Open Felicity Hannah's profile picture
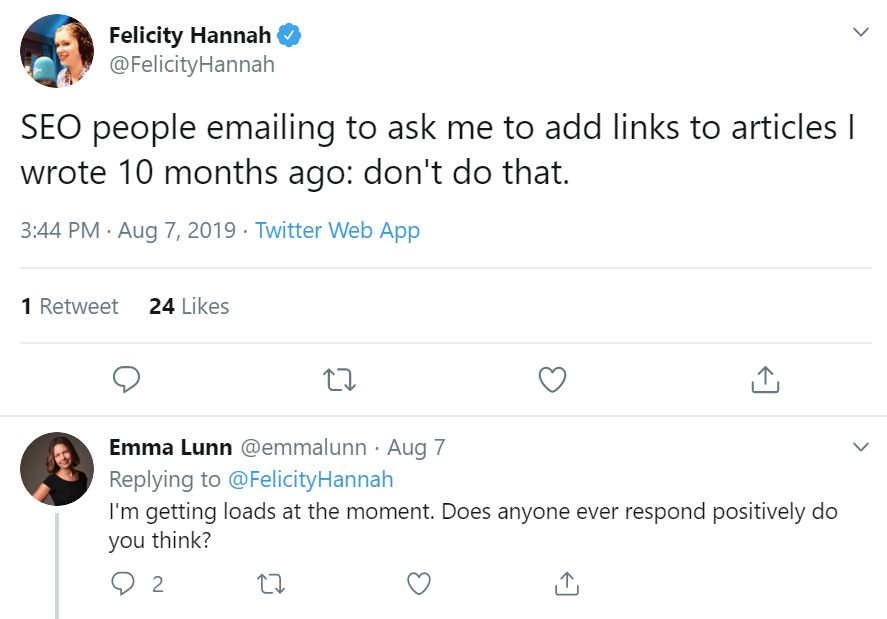887x619 pixels. click(57, 51)
